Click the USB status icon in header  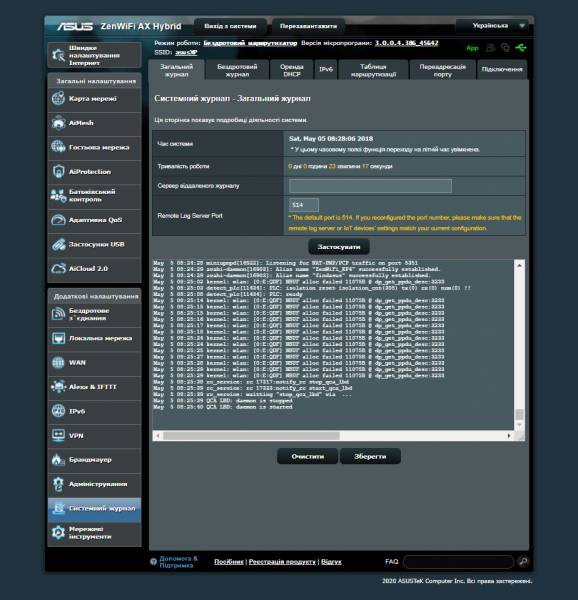pyautogui.click(x=521, y=48)
